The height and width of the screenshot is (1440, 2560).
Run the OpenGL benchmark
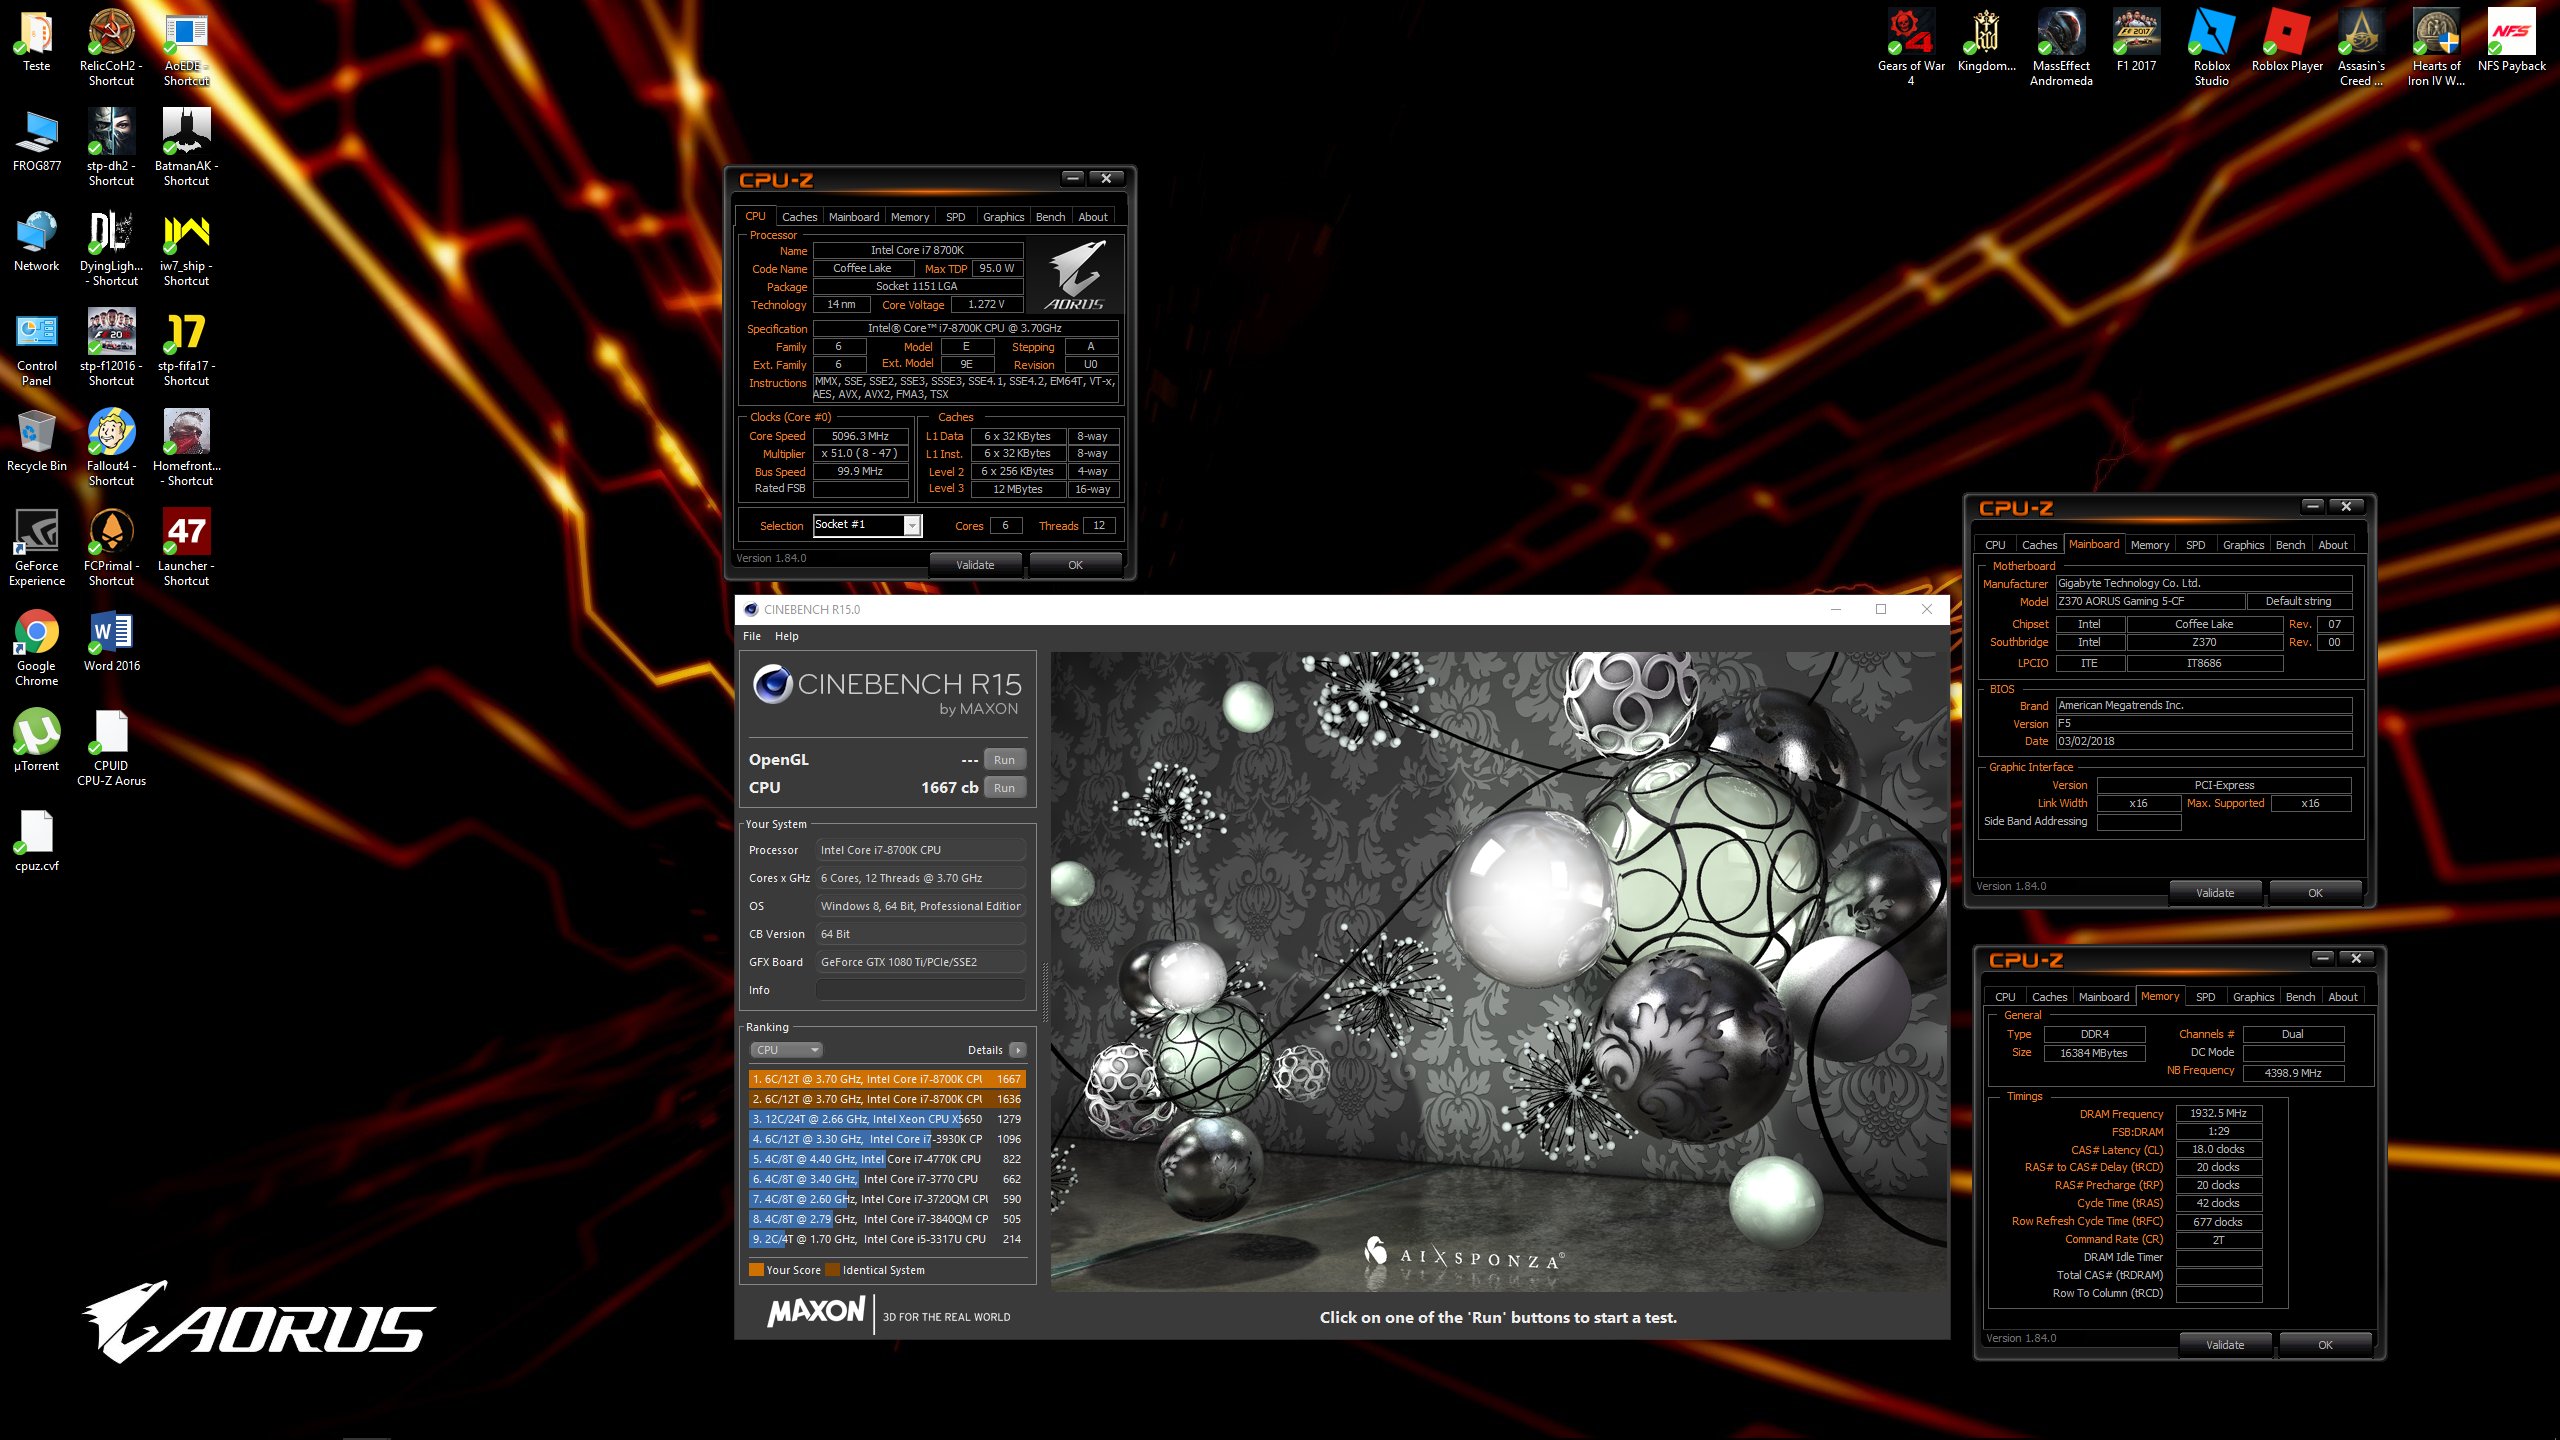pyautogui.click(x=1004, y=759)
